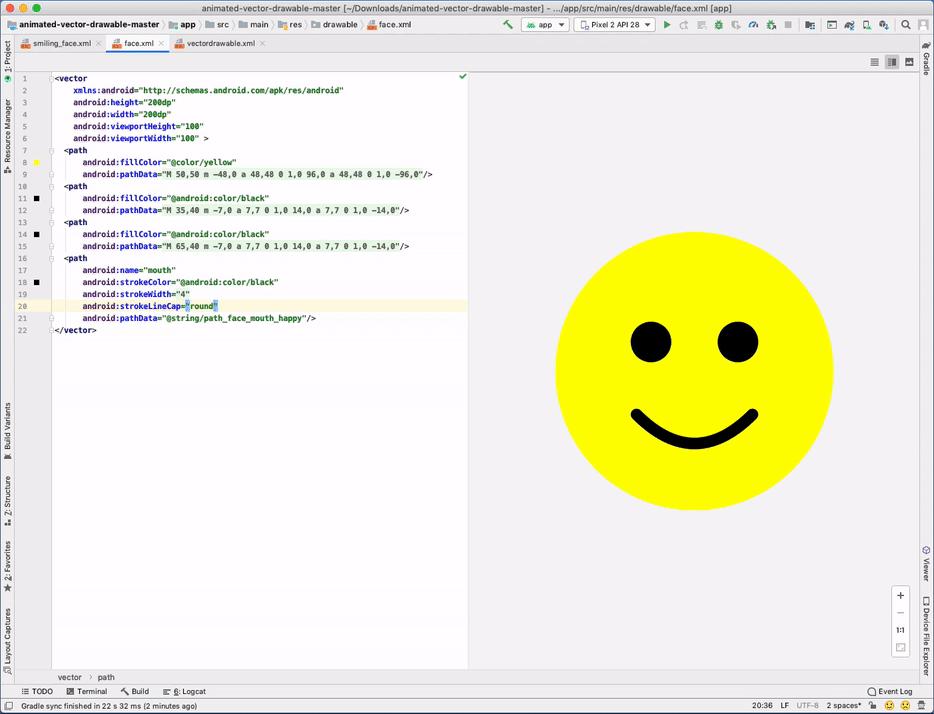The image size is (934, 714).
Task: Switch to the vectordrawable.xml tab
Action: pos(220,44)
